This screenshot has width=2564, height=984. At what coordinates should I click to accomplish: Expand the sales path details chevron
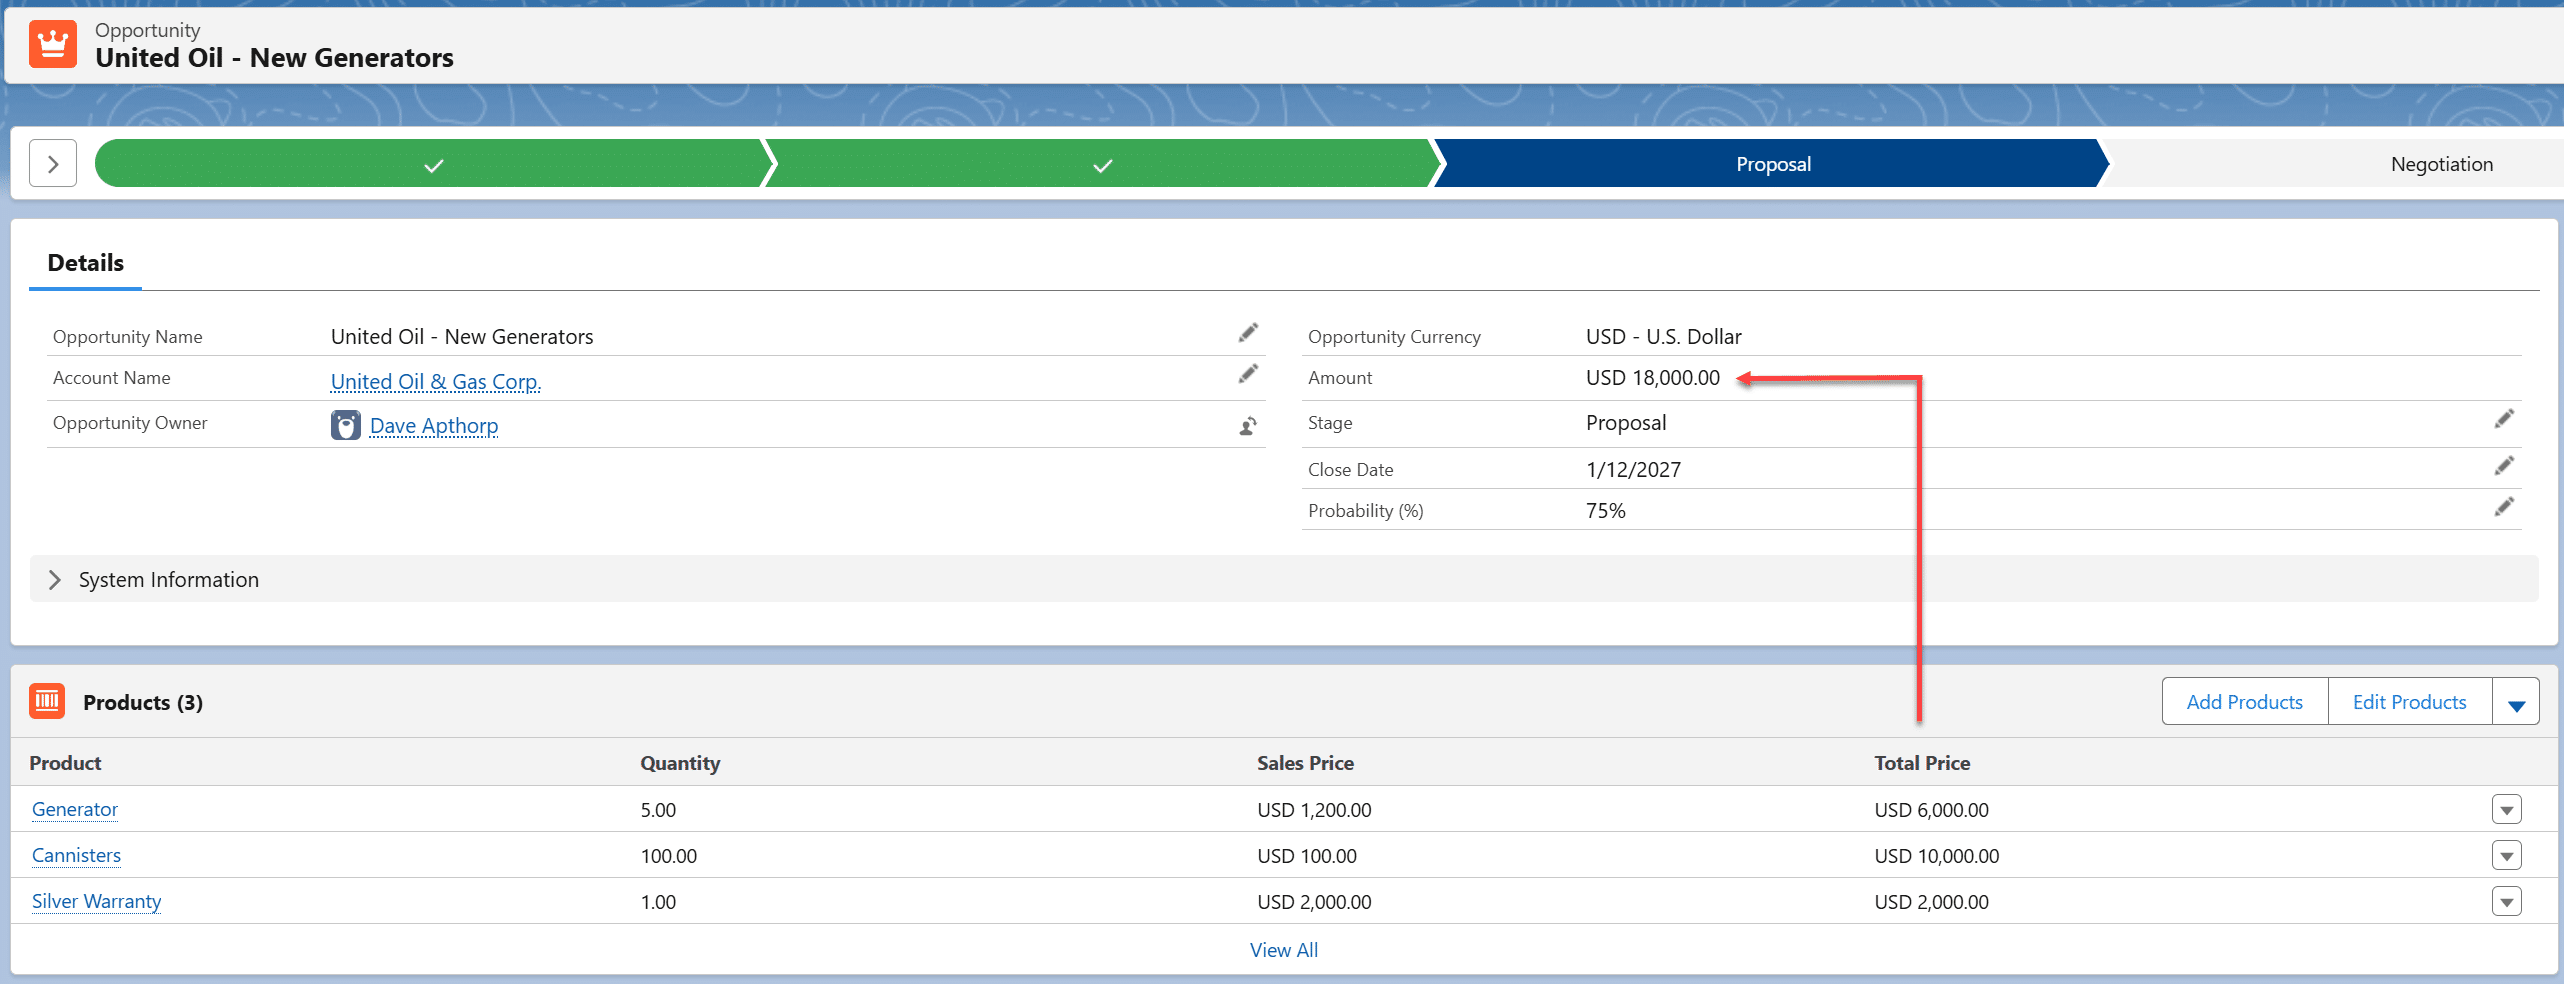point(53,164)
